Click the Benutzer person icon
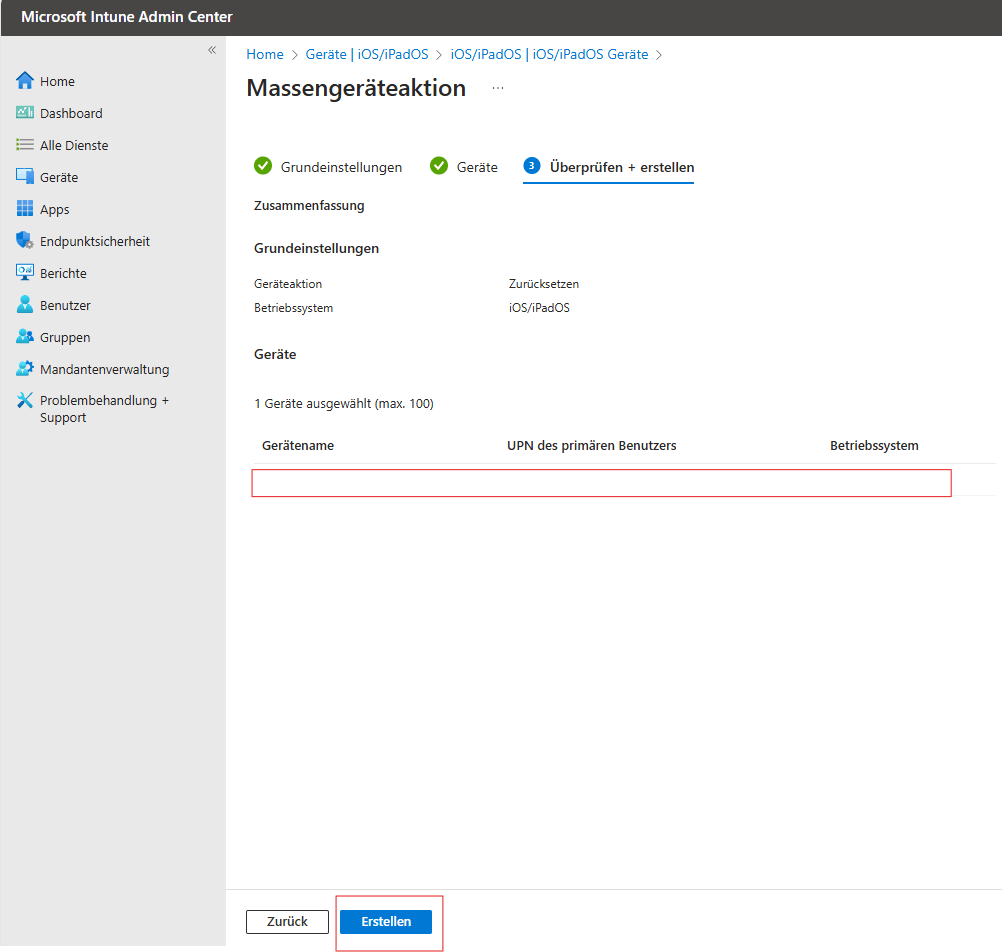This screenshot has height=952, width=1002. [x=25, y=304]
